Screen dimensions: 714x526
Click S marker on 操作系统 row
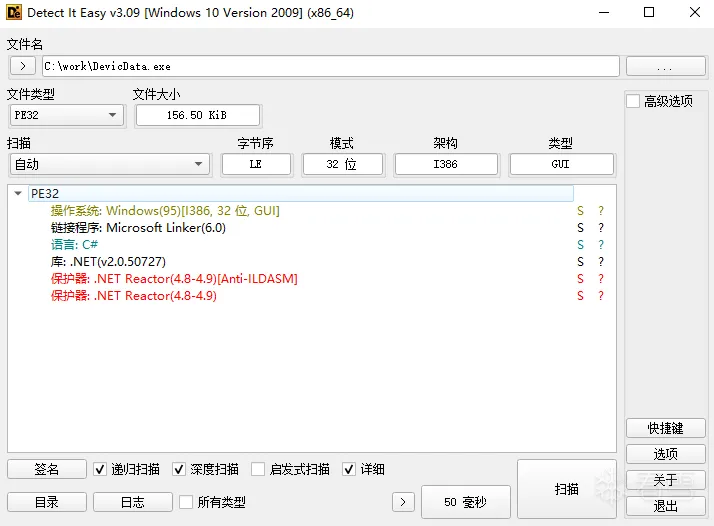click(580, 211)
